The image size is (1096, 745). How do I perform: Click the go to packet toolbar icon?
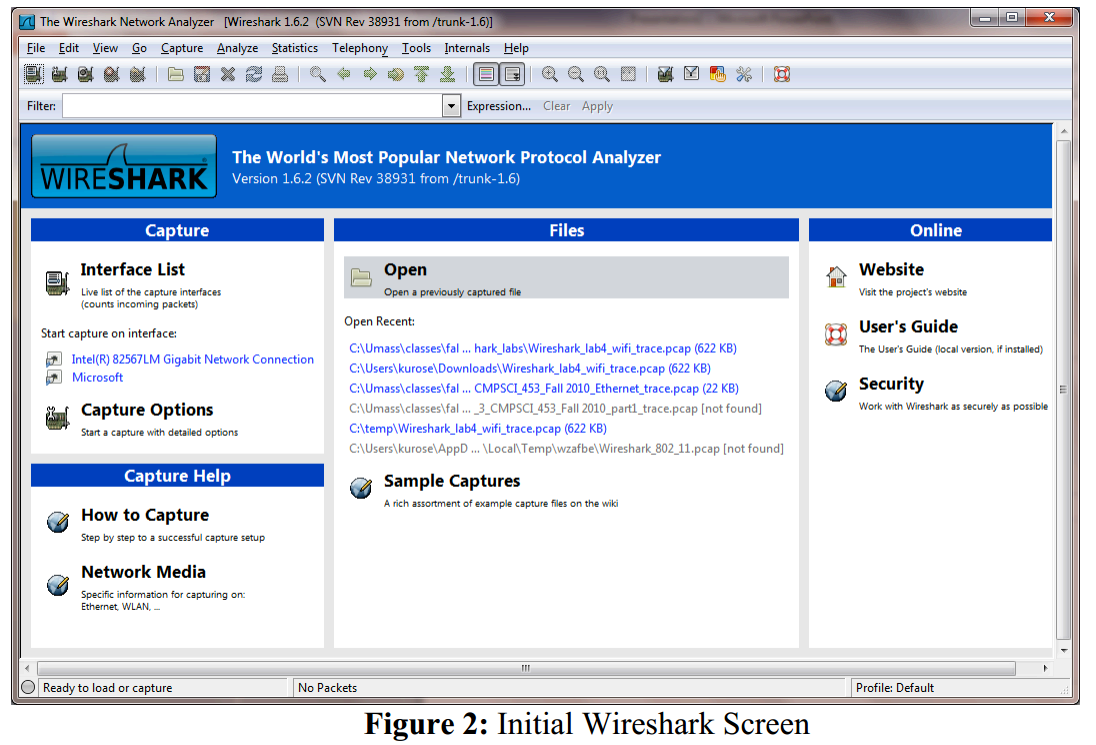coord(396,74)
